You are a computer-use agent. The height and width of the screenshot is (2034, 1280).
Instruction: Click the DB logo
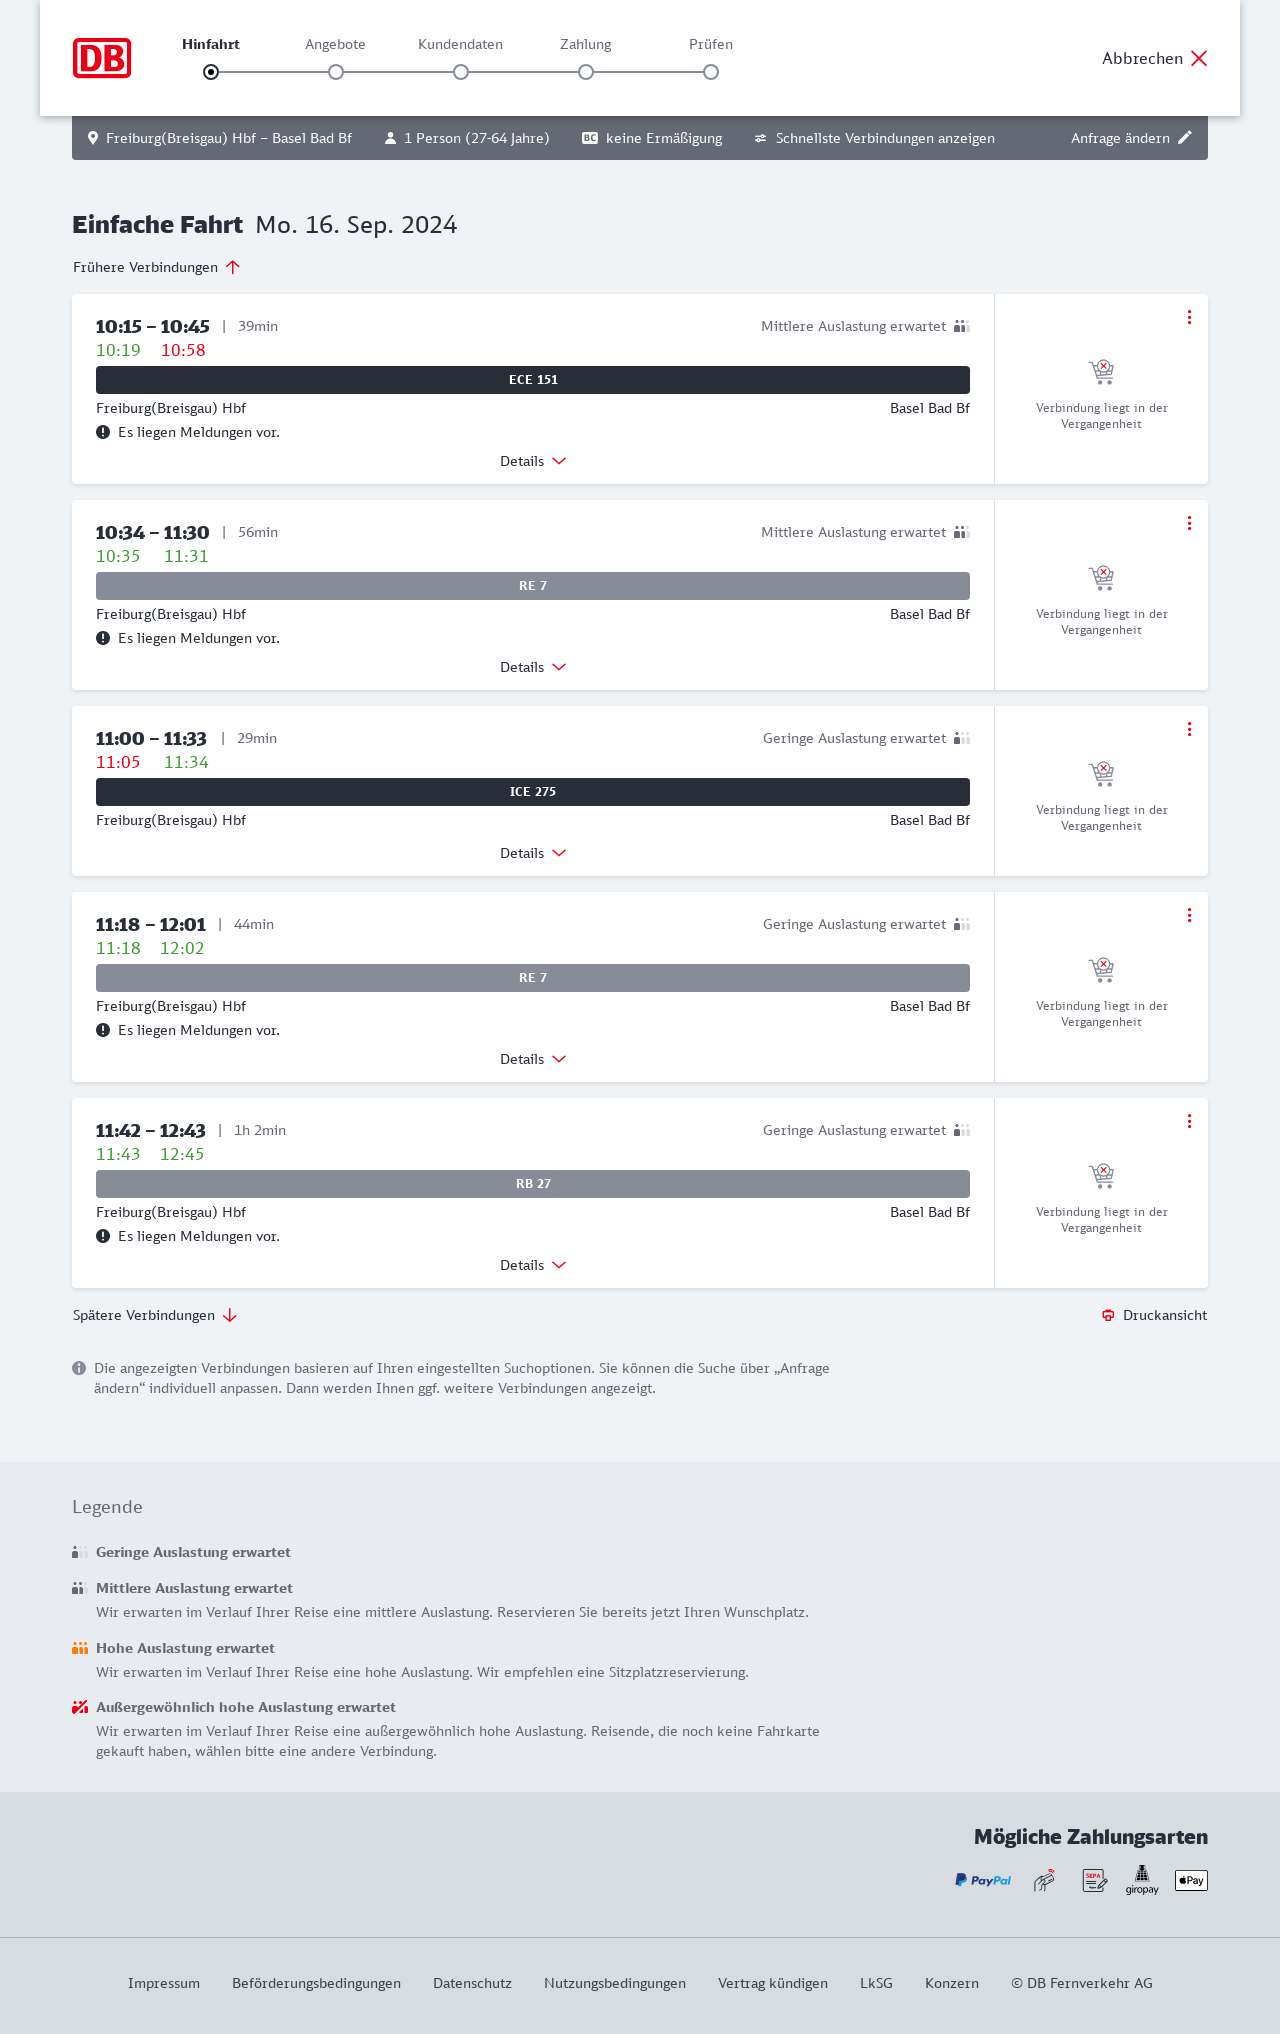click(102, 58)
